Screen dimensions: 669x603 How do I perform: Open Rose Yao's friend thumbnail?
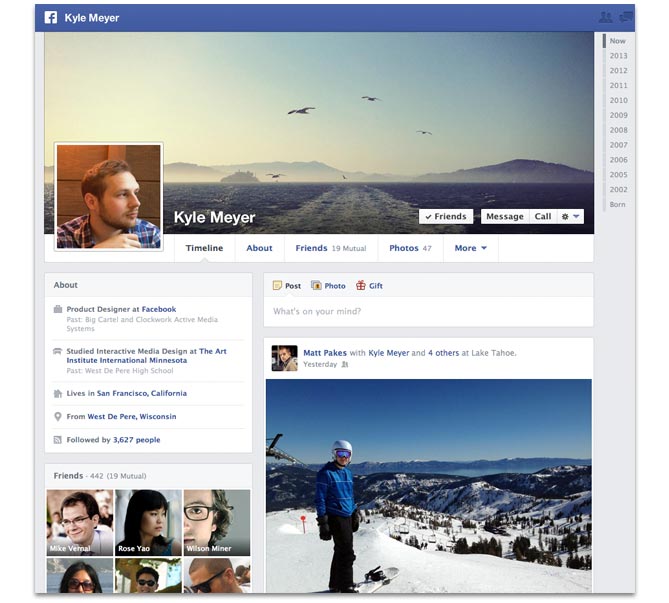pyautogui.click(x=148, y=522)
